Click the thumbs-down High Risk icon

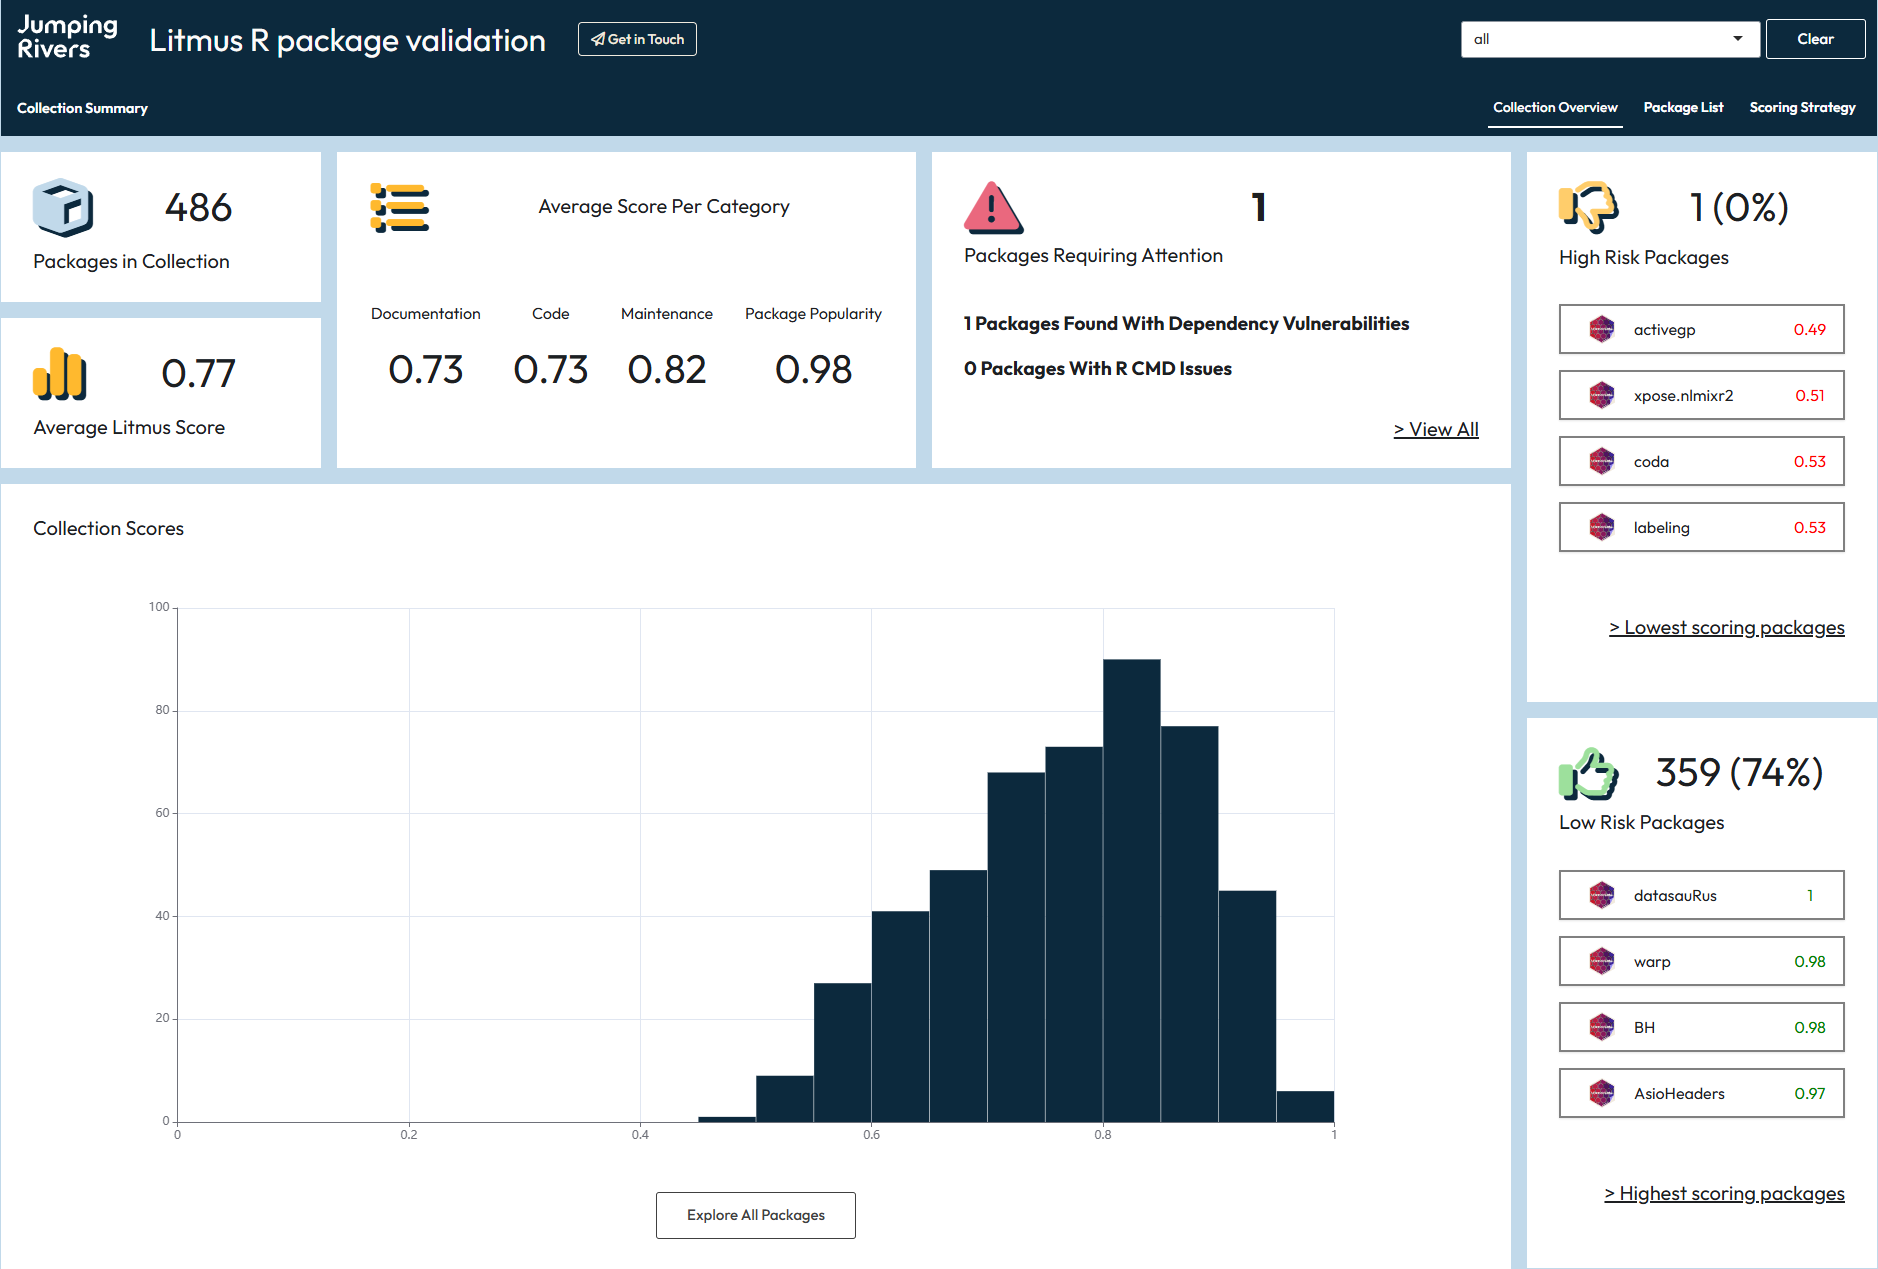1588,207
